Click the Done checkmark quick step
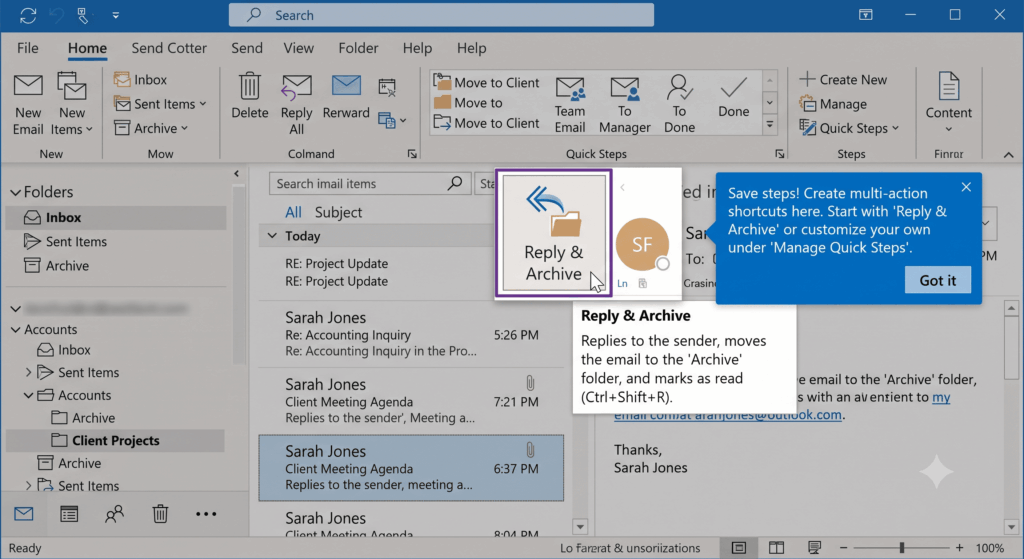Screen dimensions: 1024x559 (733, 98)
